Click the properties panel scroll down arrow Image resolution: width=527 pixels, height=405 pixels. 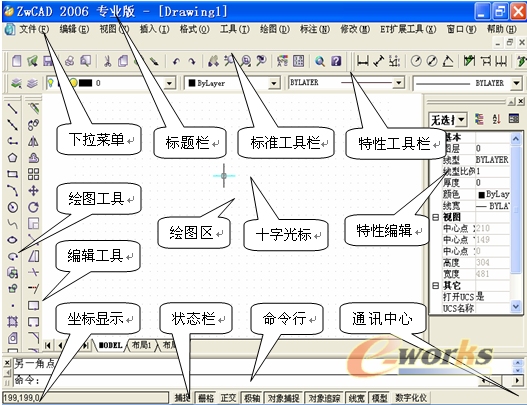(516, 306)
